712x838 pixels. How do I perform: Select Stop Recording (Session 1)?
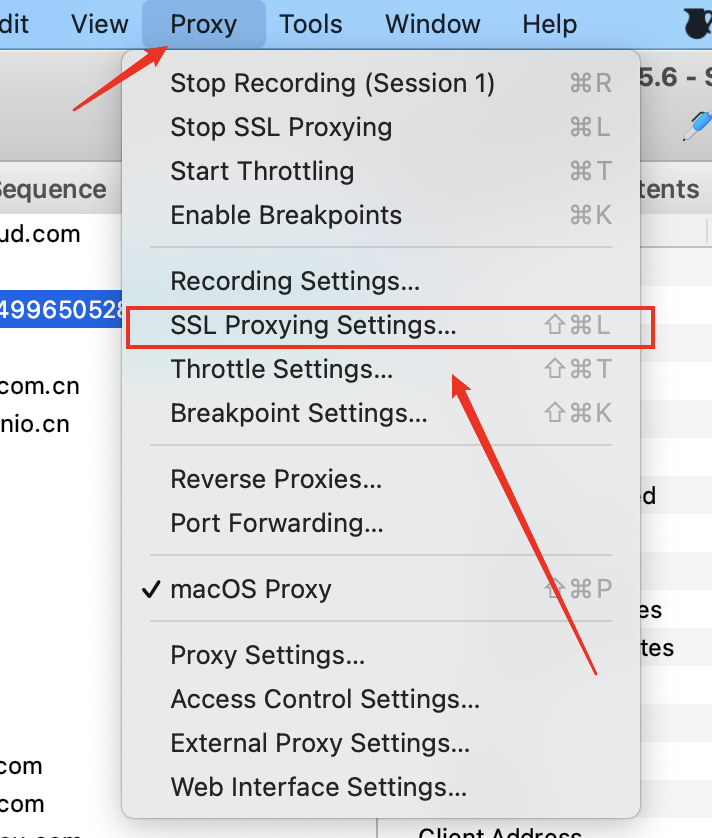click(x=332, y=83)
